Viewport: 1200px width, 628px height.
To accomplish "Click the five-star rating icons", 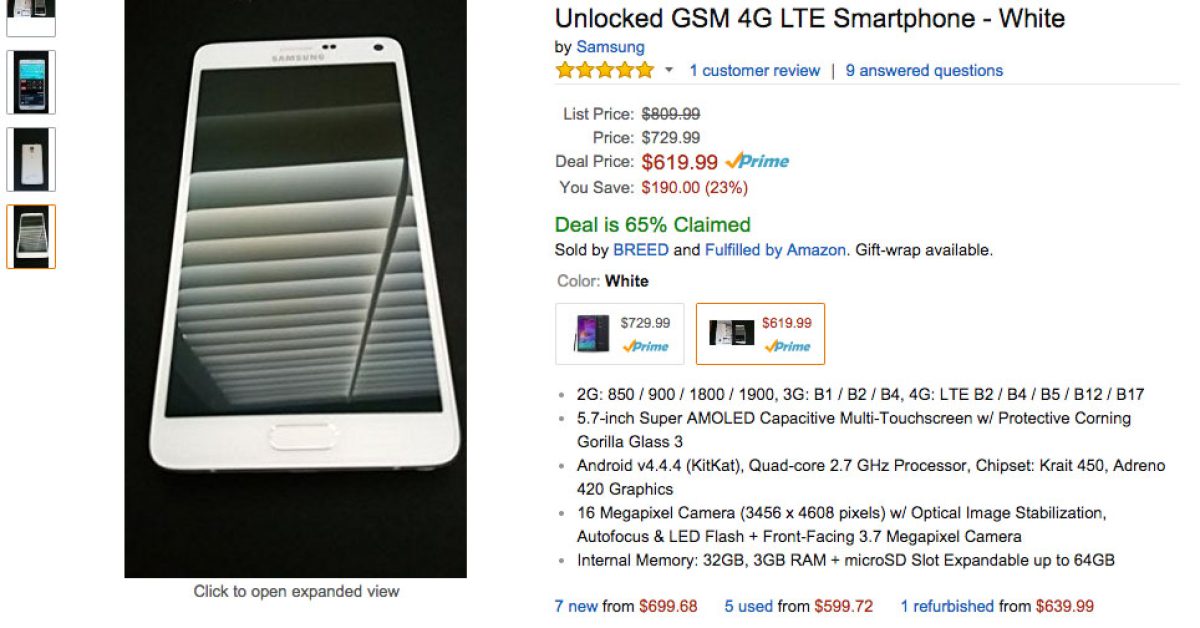I will point(604,71).
